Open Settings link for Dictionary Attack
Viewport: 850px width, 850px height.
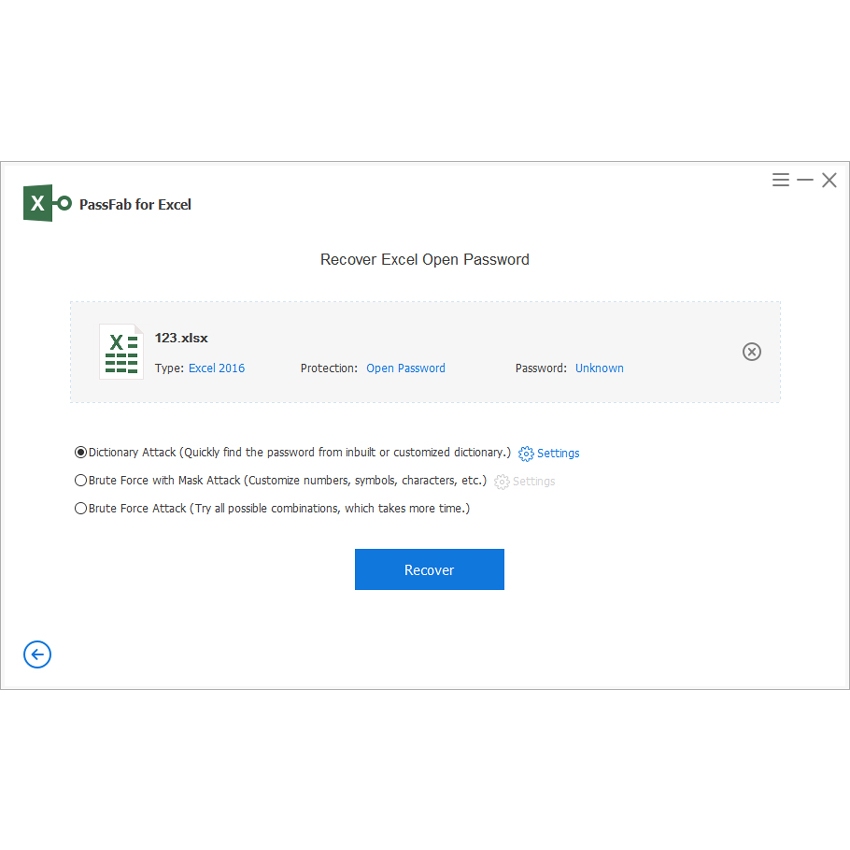click(x=558, y=454)
